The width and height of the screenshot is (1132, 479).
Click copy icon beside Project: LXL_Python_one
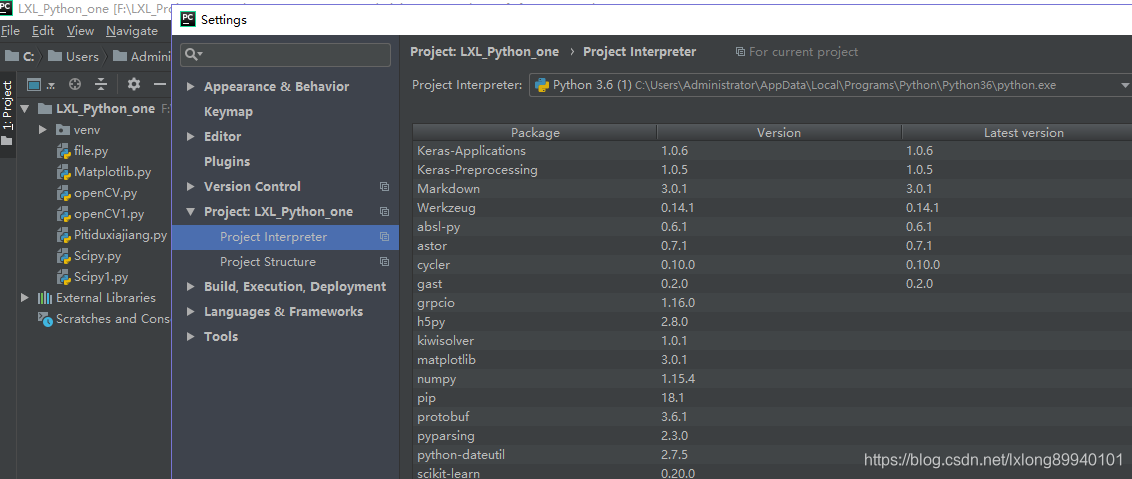tap(384, 212)
